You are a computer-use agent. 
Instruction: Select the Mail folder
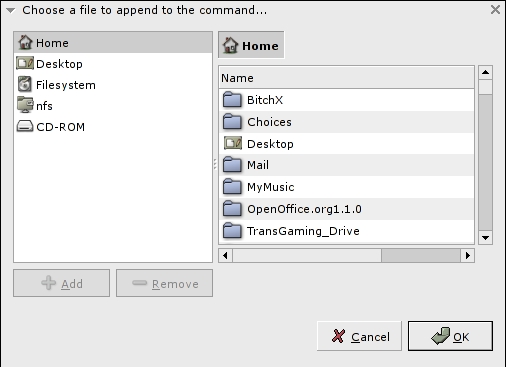tap(346, 165)
